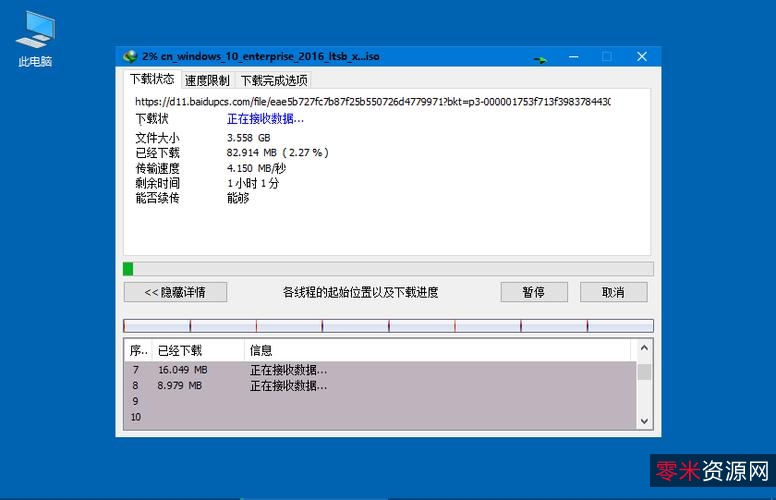Click the 各线程的起始位置以及下载进度 label
The image size is (776, 500).
[x=360, y=292]
